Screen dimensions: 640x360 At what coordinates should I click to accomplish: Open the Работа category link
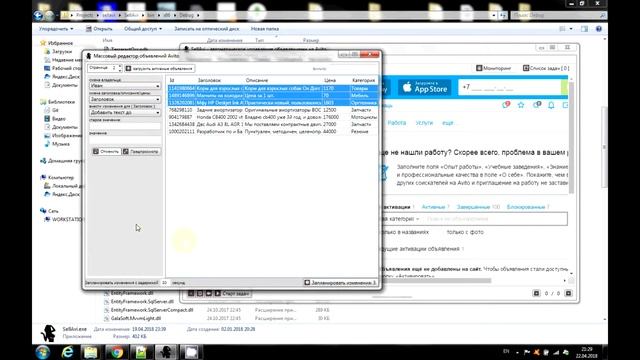click(x=396, y=122)
